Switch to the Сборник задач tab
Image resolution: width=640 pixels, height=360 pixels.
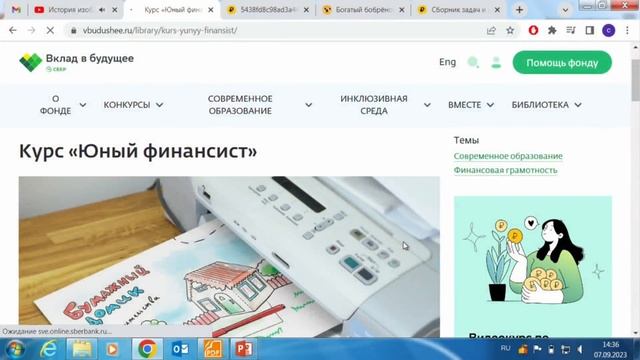coord(458,10)
